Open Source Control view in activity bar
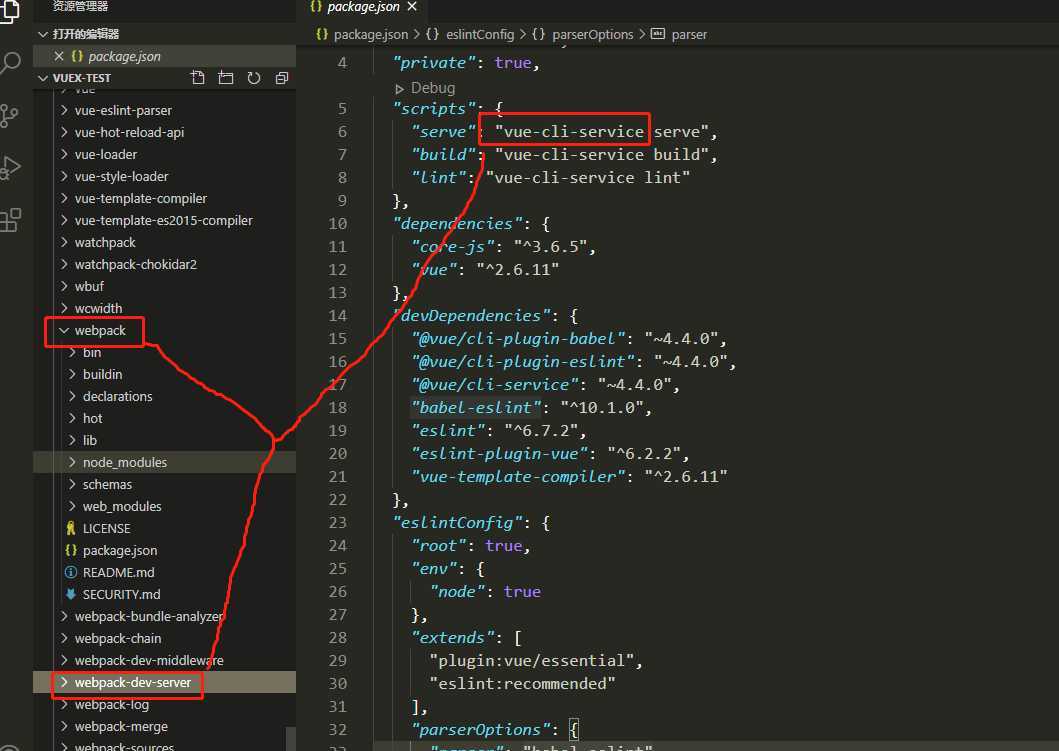Image resolution: width=1059 pixels, height=751 pixels. point(9,115)
